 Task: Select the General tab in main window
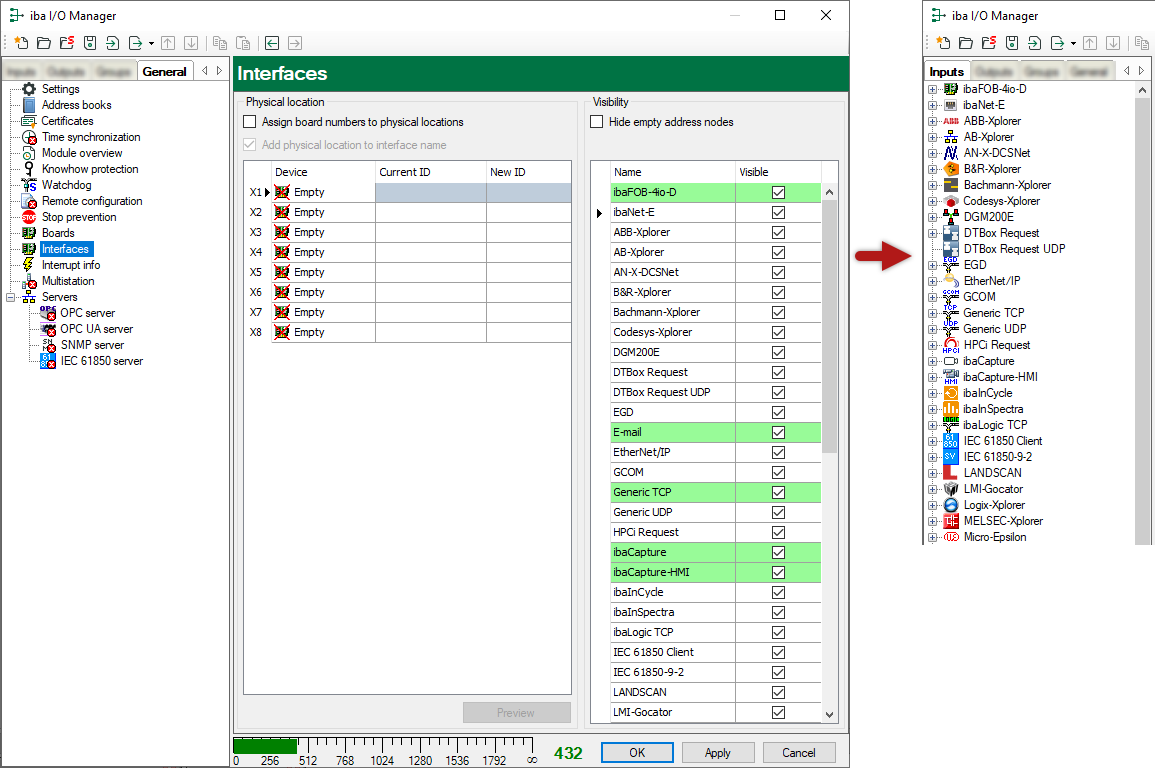(164, 71)
